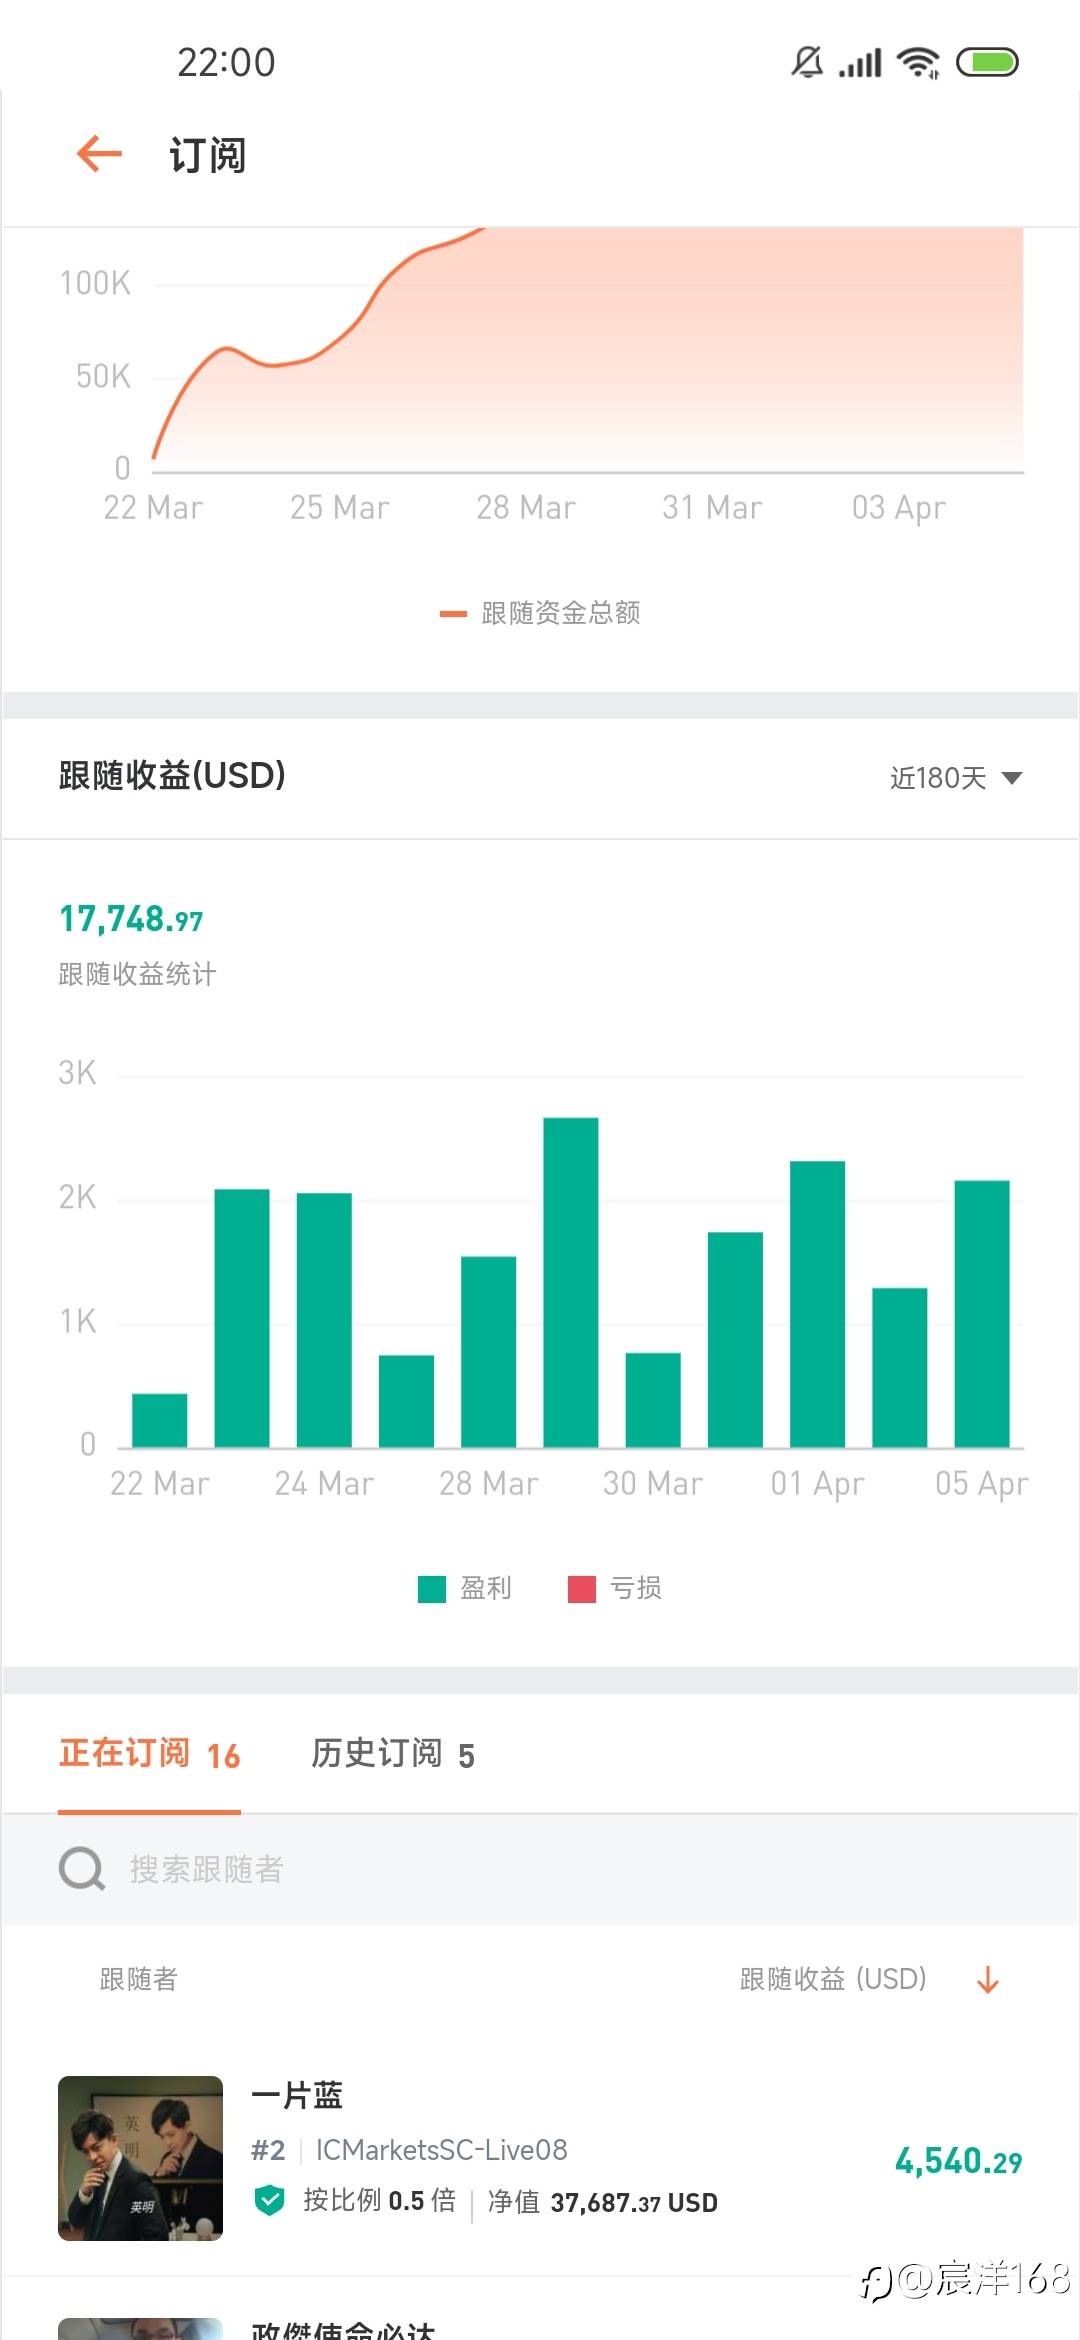The width and height of the screenshot is (1080, 2340).
Task: Tap the 30 Mar label on bar chart
Action: point(653,1484)
